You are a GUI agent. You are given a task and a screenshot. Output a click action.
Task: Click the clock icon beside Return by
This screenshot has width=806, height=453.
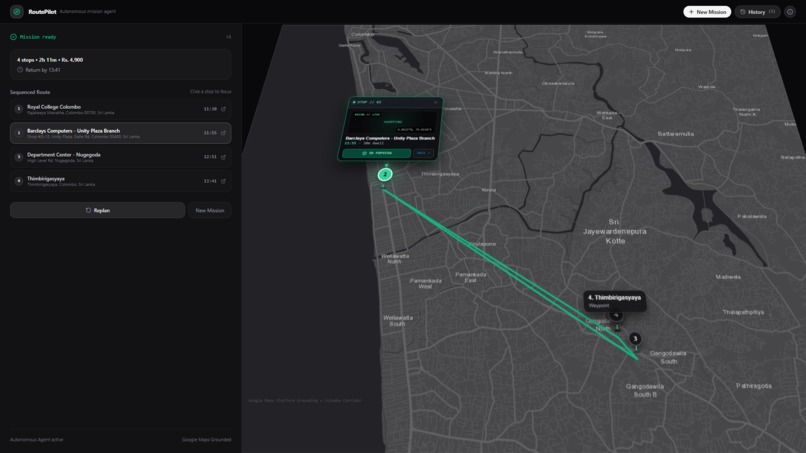coord(20,70)
